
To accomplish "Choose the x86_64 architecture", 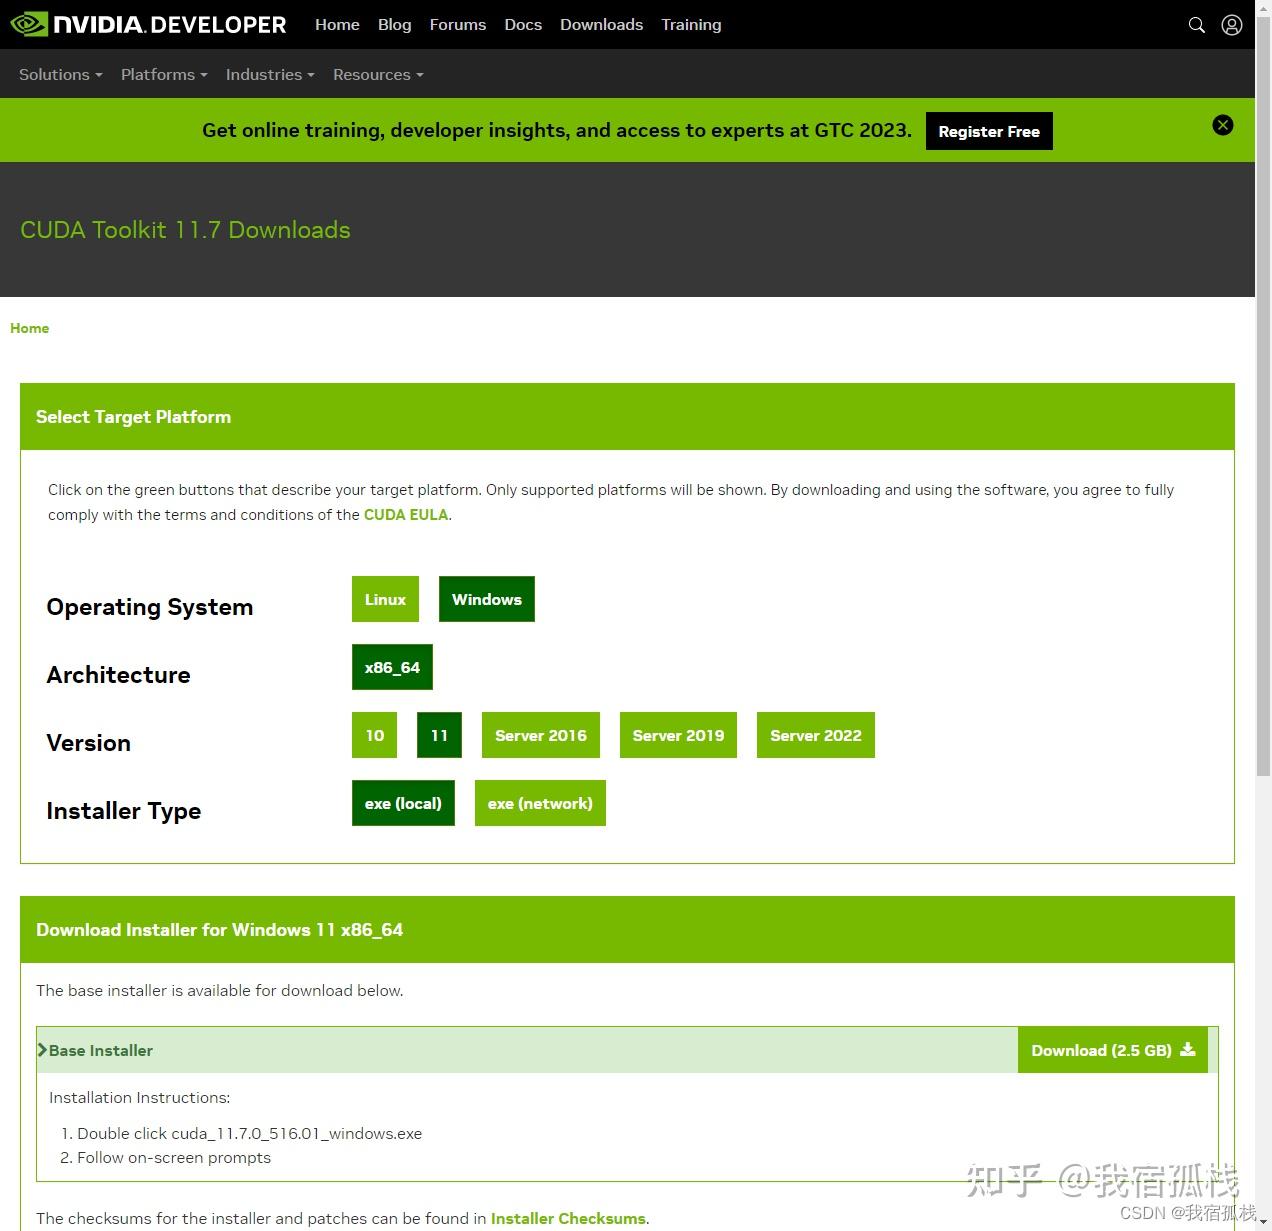I will (x=392, y=667).
